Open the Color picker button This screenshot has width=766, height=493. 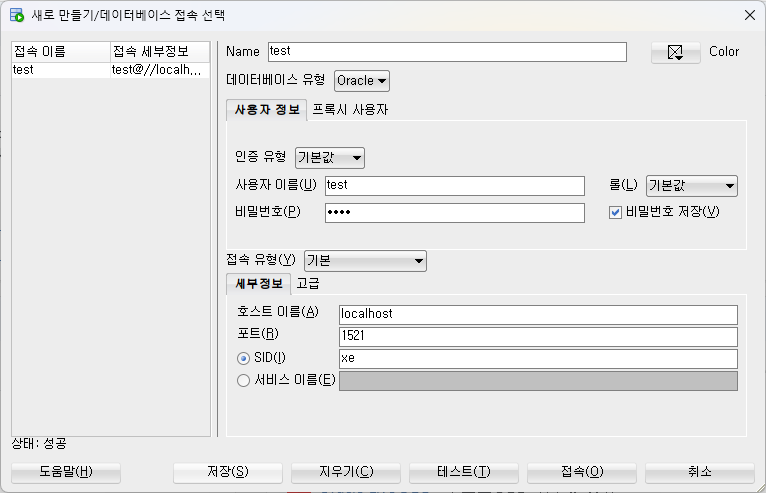[x=675, y=52]
